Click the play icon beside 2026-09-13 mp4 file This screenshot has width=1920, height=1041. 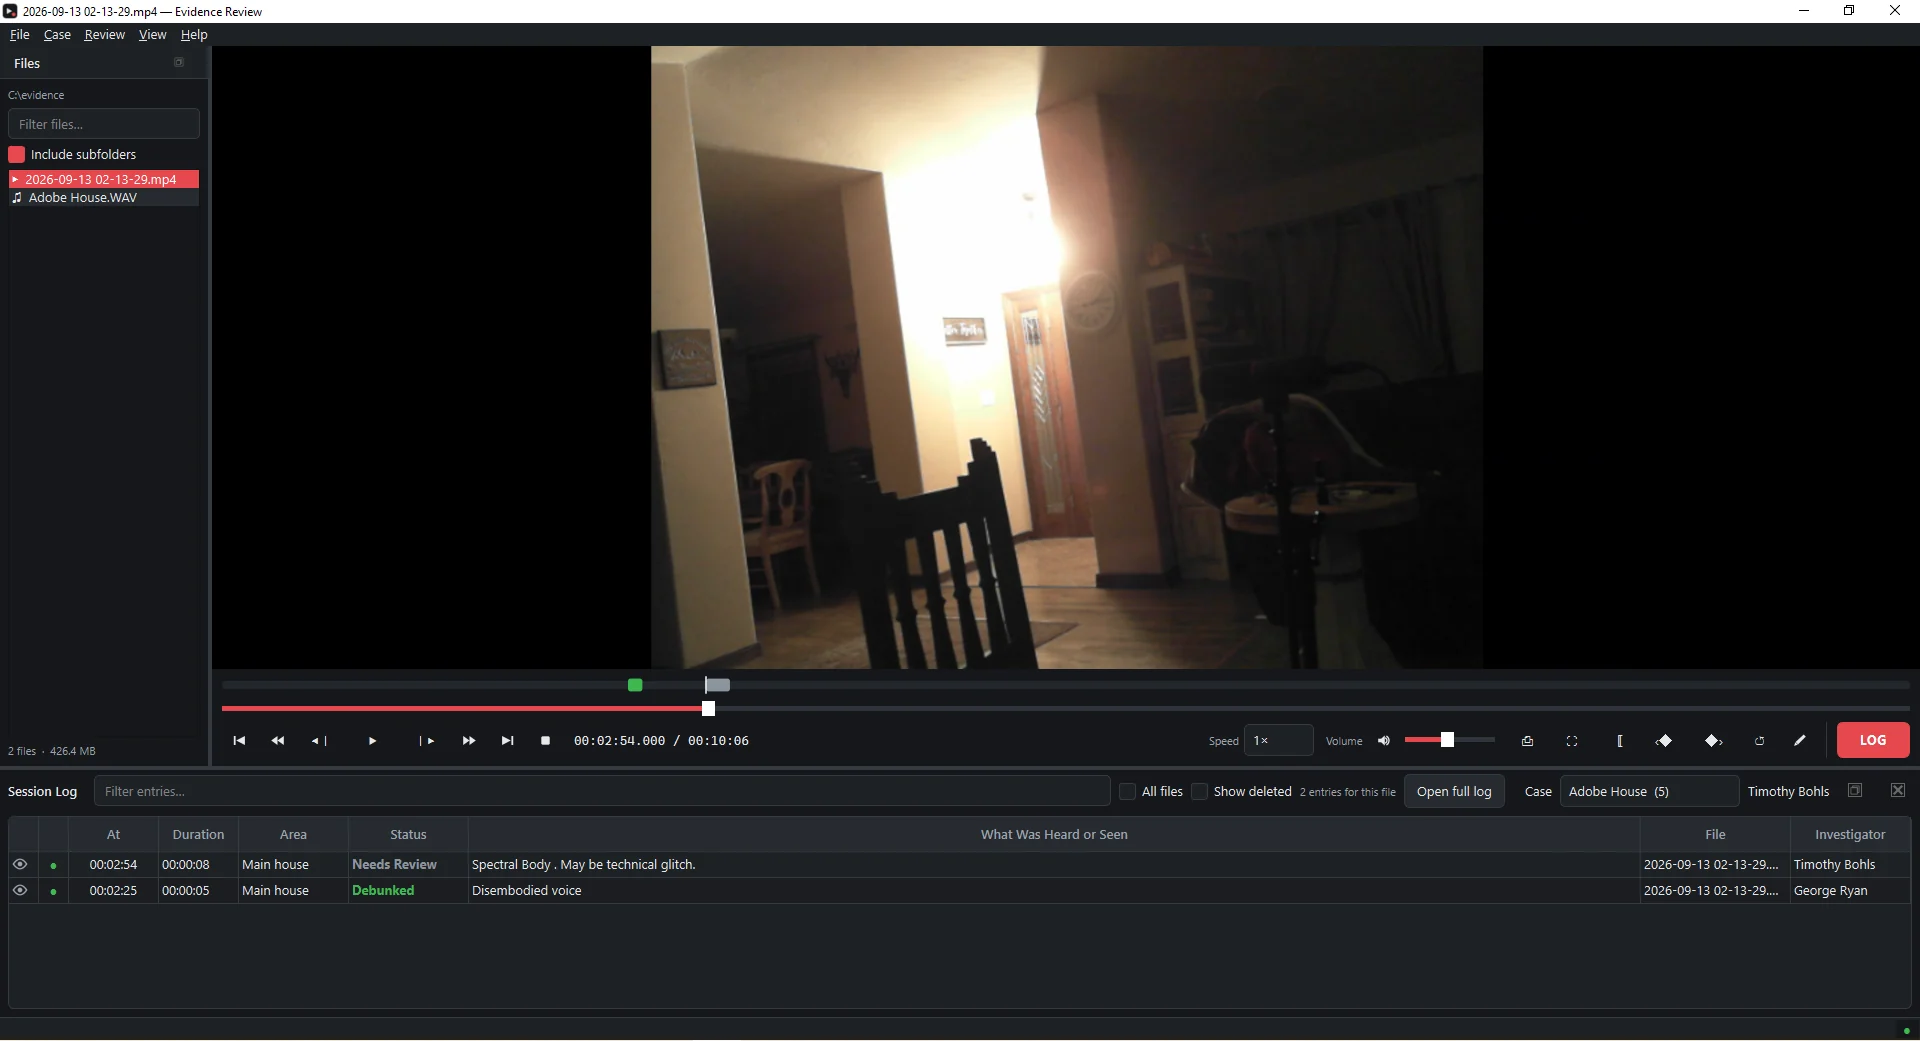[x=15, y=179]
